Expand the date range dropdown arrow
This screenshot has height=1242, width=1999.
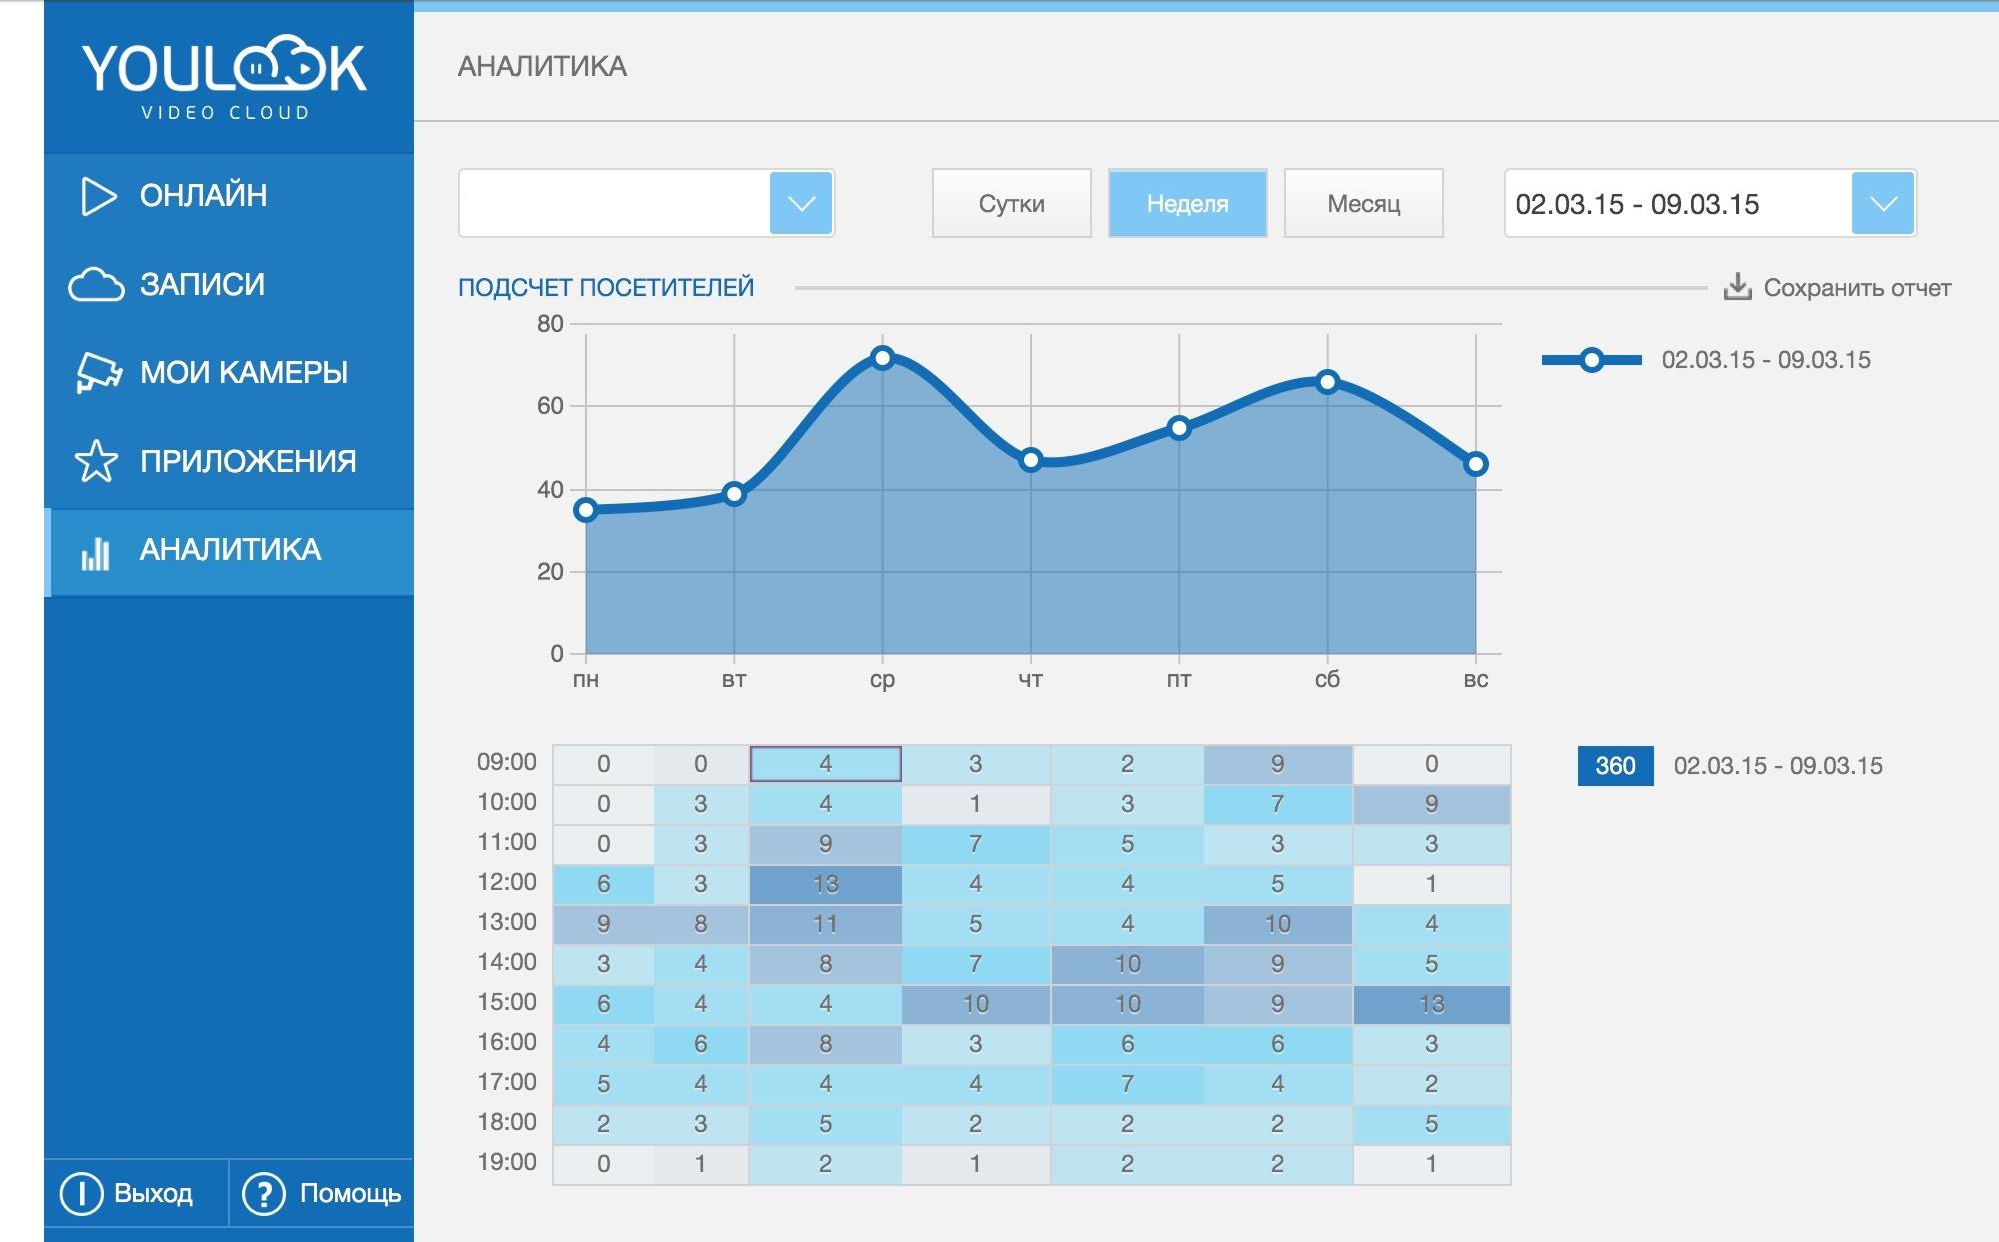tap(1882, 204)
